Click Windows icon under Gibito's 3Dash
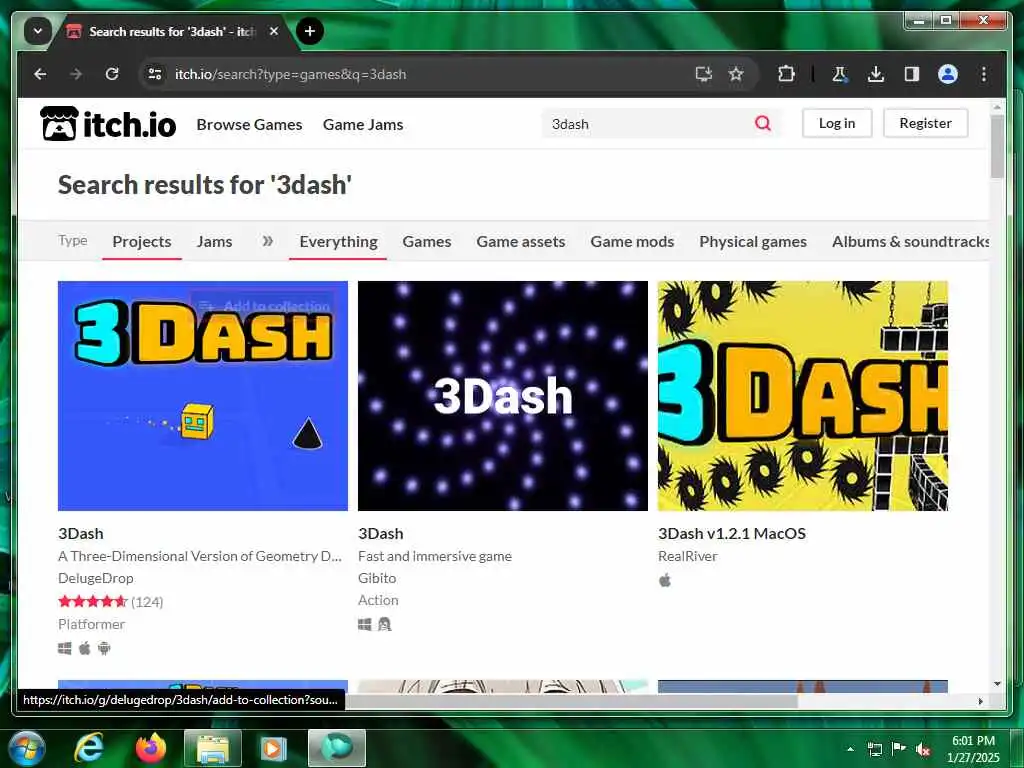The height and width of the screenshot is (768, 1024). pyautogui.click(x=364, y=624)
